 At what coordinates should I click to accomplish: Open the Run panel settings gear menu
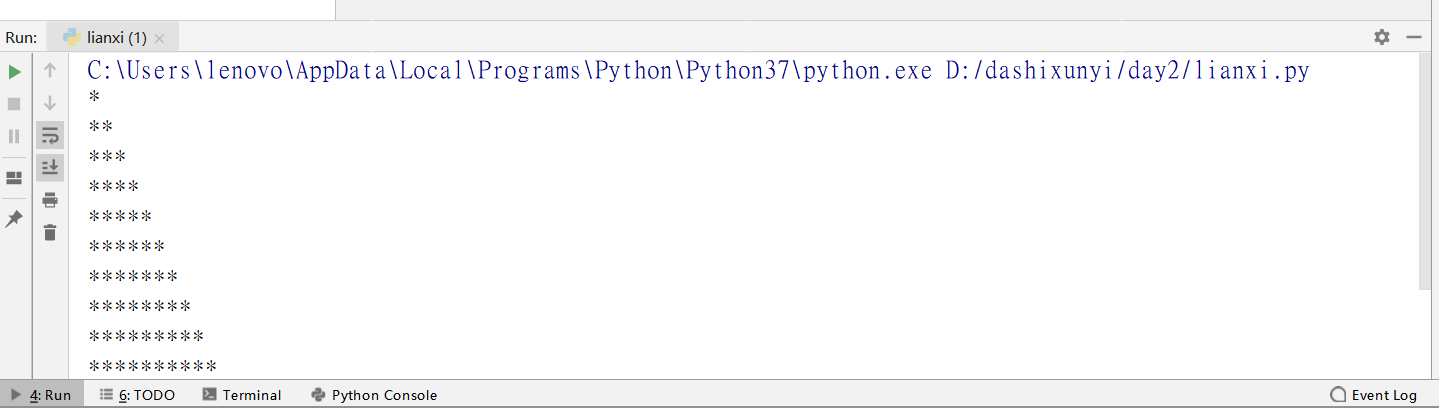(x=1382, y=37)
